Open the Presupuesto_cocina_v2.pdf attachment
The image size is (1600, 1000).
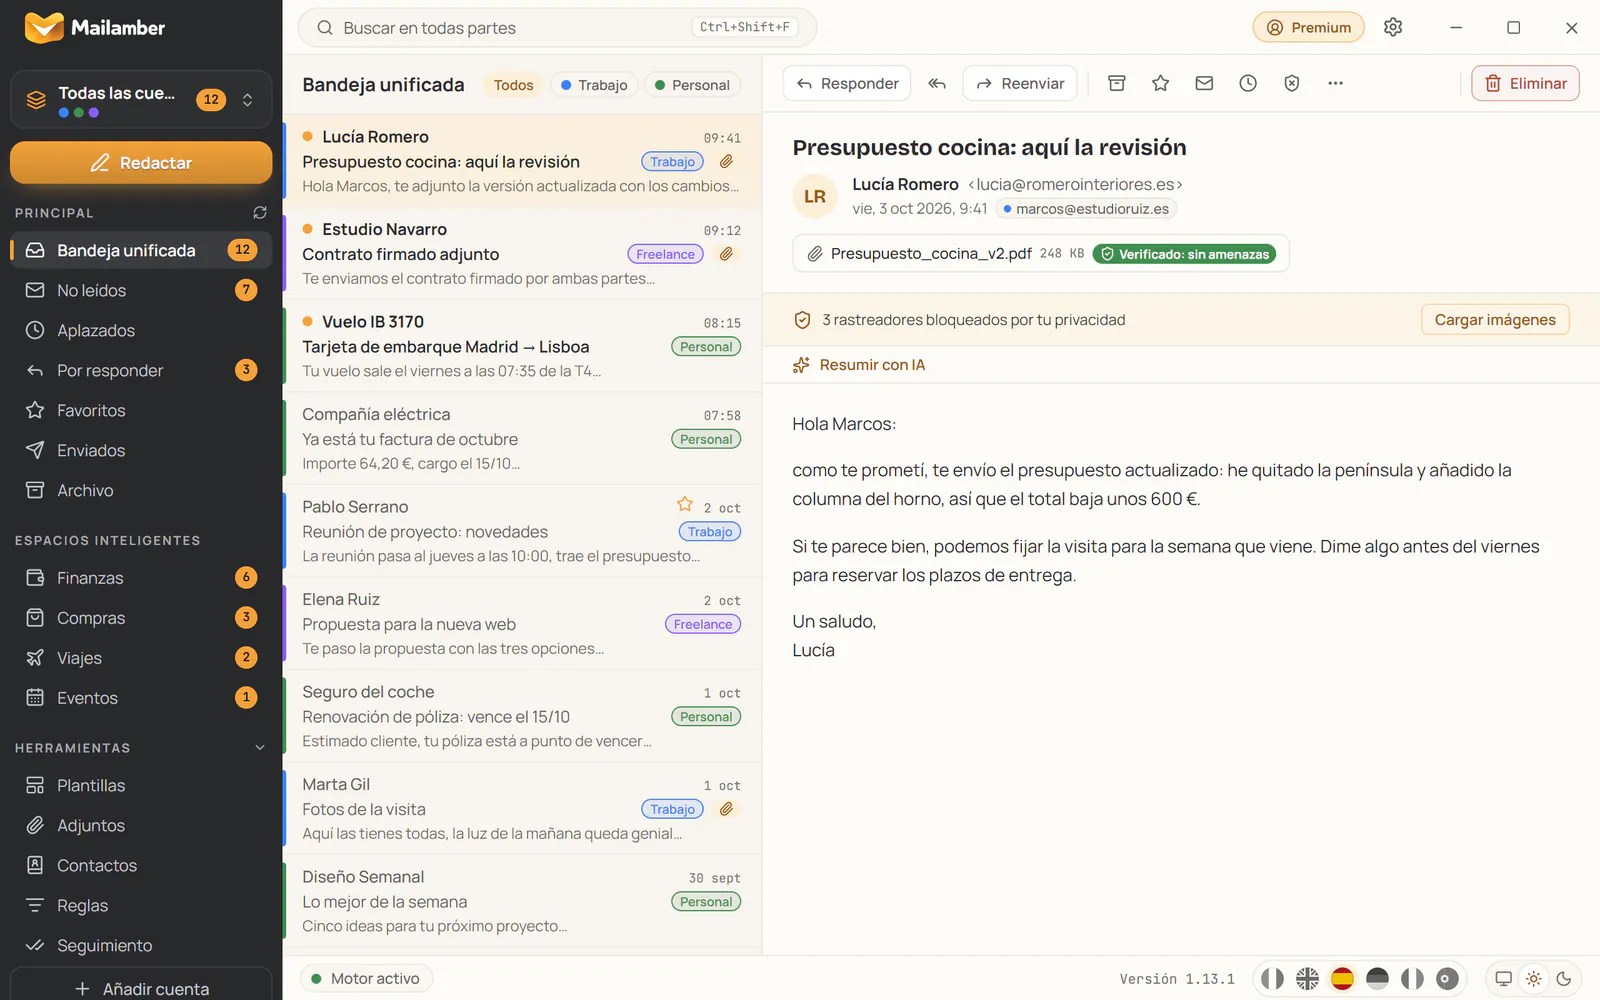point(1041,254)
